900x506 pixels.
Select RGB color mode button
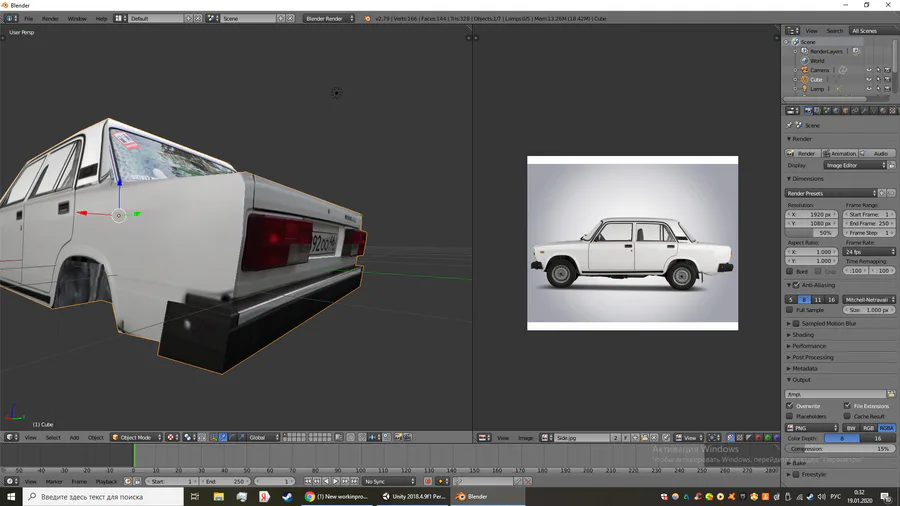coord(868,428)
